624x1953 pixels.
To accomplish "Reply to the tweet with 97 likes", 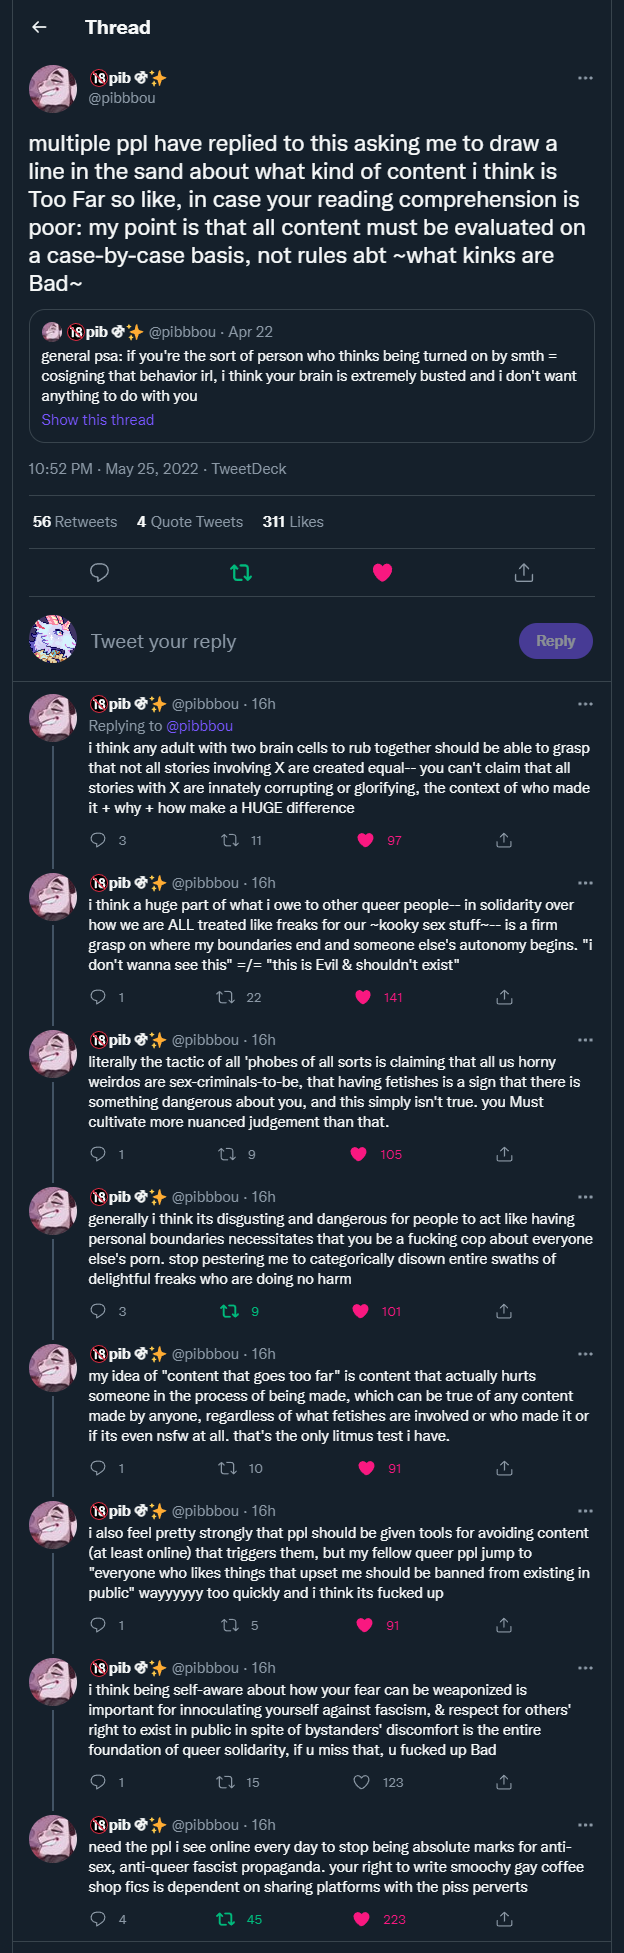I will 98,840.
